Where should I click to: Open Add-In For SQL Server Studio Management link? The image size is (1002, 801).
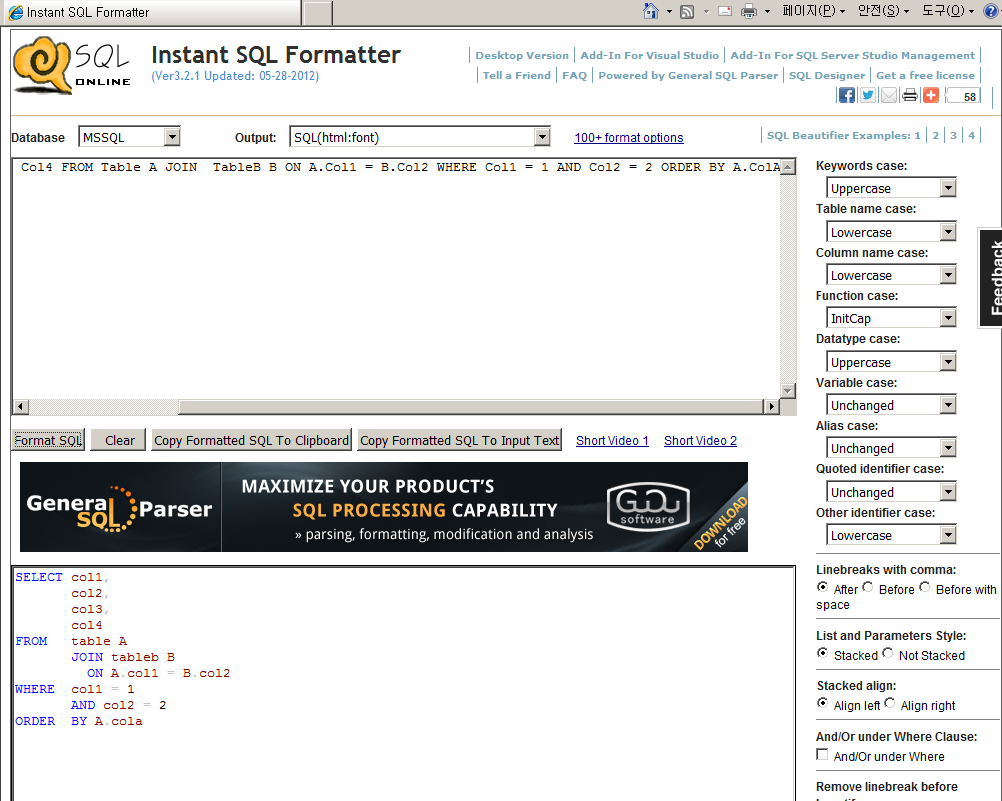point(852,56)
